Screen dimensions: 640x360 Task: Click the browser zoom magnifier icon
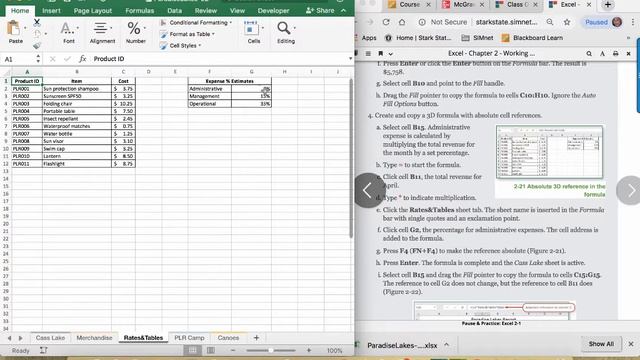click(x=550, y=22)
